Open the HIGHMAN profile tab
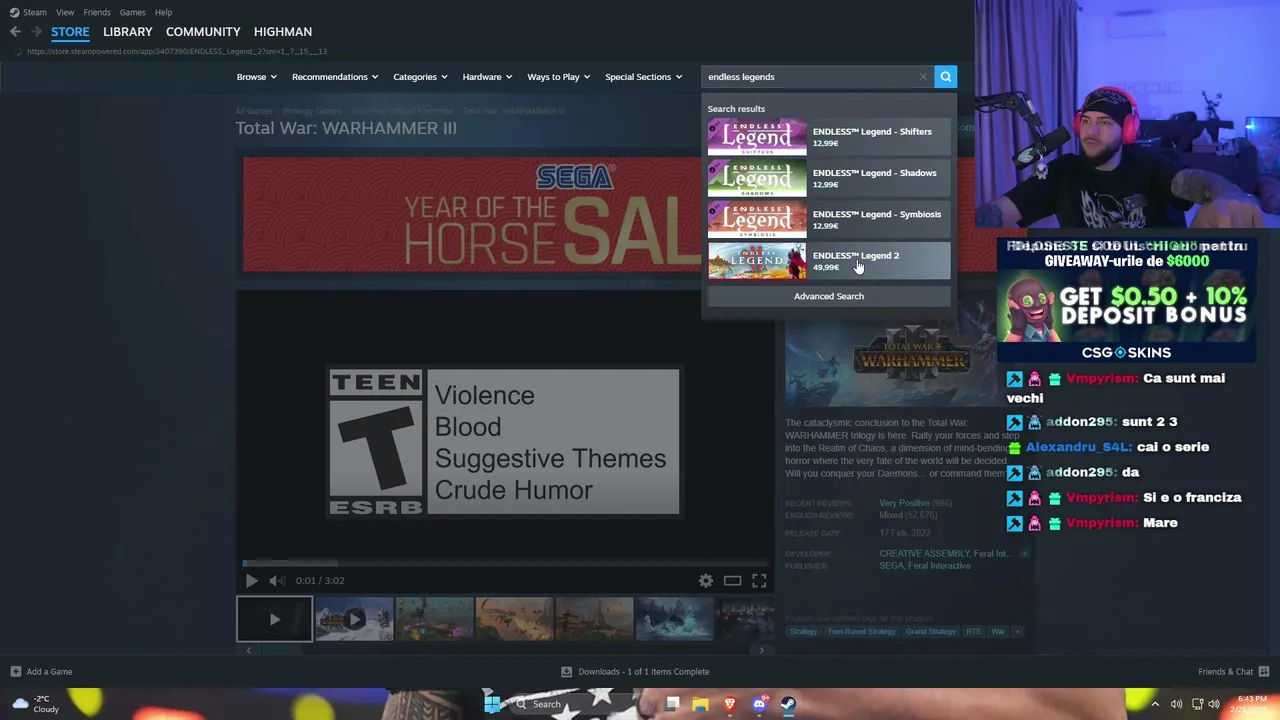1280x720 pixels. click(x=283, y=32)
